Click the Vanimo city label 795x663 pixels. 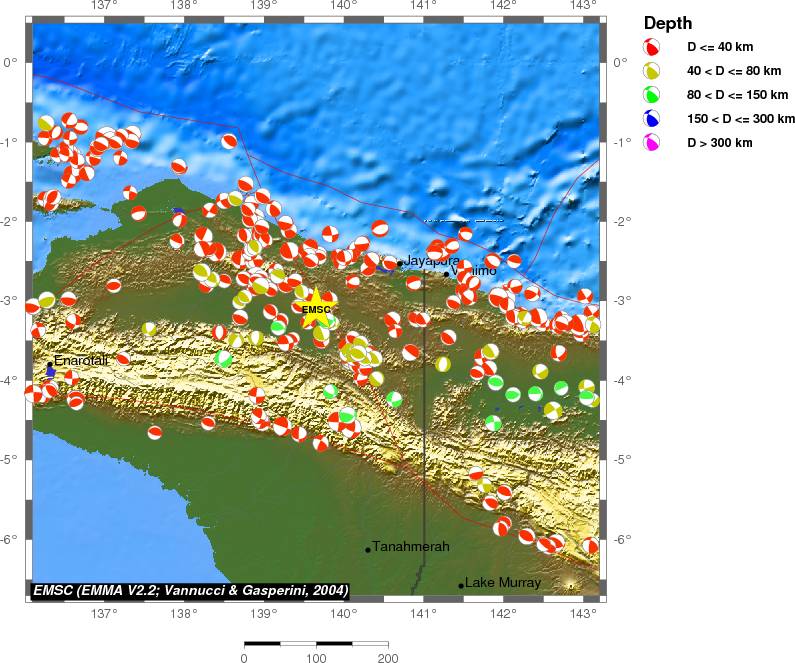(x=473, y=271)
